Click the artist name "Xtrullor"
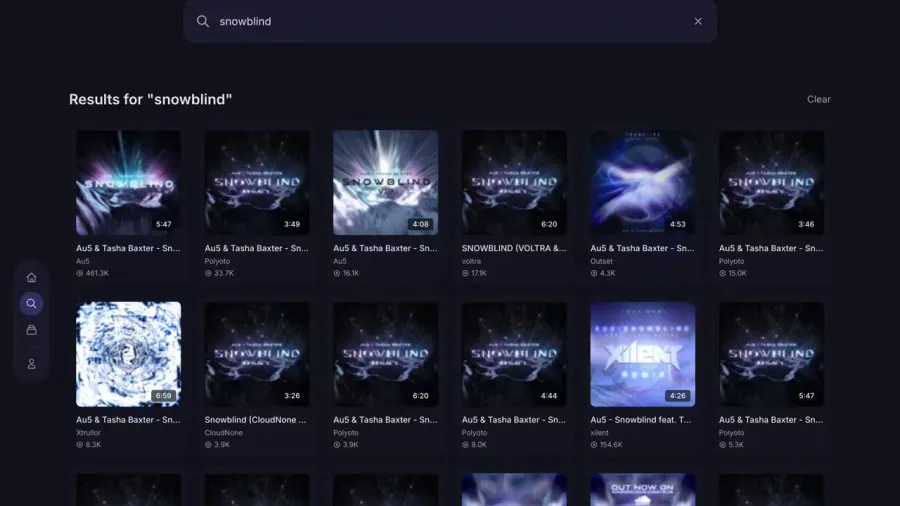Image resolution: width=900 pixels, height=506 pixels. 88,433
